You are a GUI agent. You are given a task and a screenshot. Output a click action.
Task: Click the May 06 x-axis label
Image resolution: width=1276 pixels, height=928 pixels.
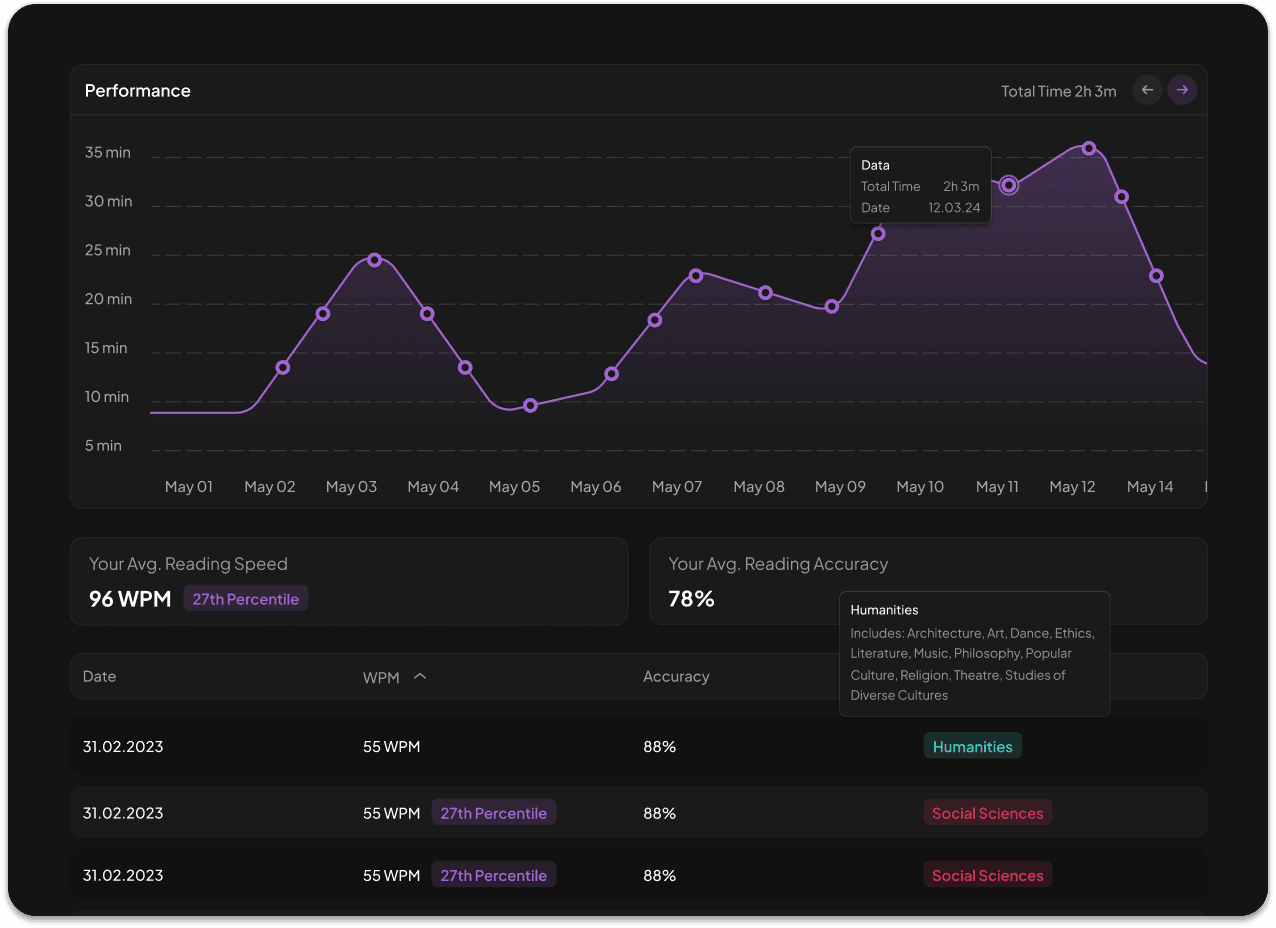tap(596, 487)
